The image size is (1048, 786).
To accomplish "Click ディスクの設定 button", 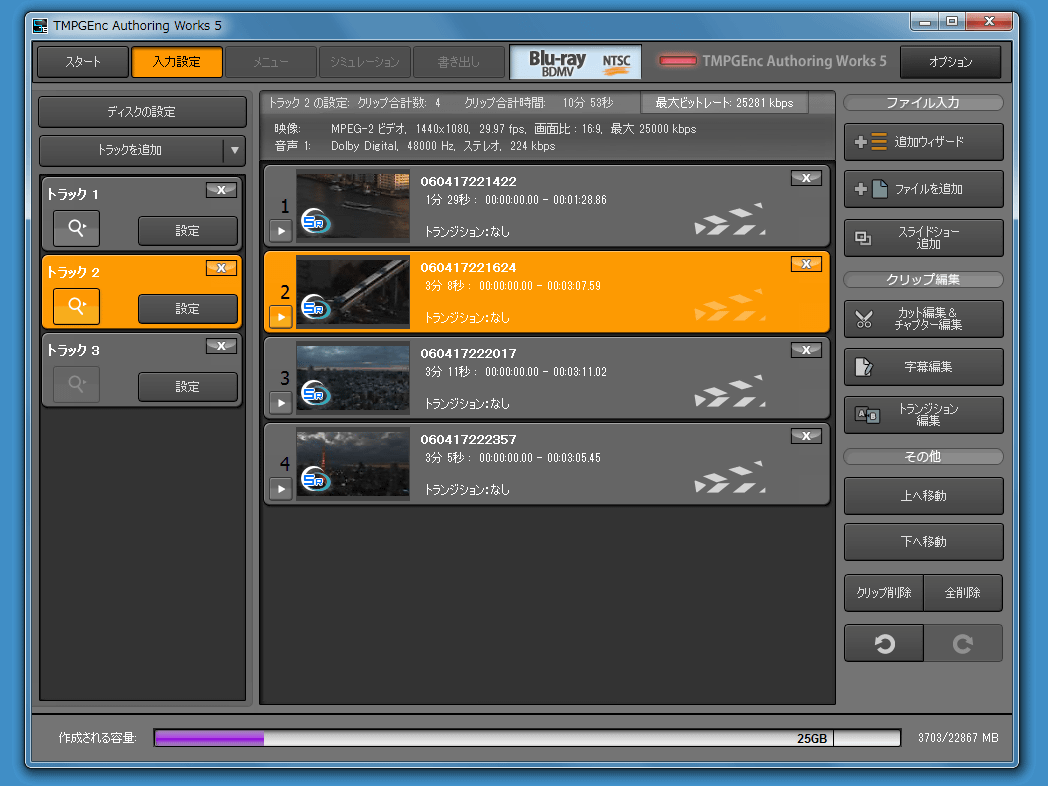I will (x=142, y=112).
